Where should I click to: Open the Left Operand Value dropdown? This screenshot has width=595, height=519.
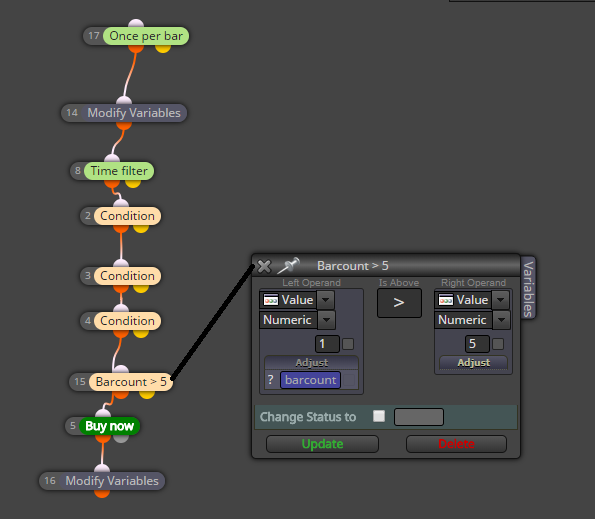[326, 300]
